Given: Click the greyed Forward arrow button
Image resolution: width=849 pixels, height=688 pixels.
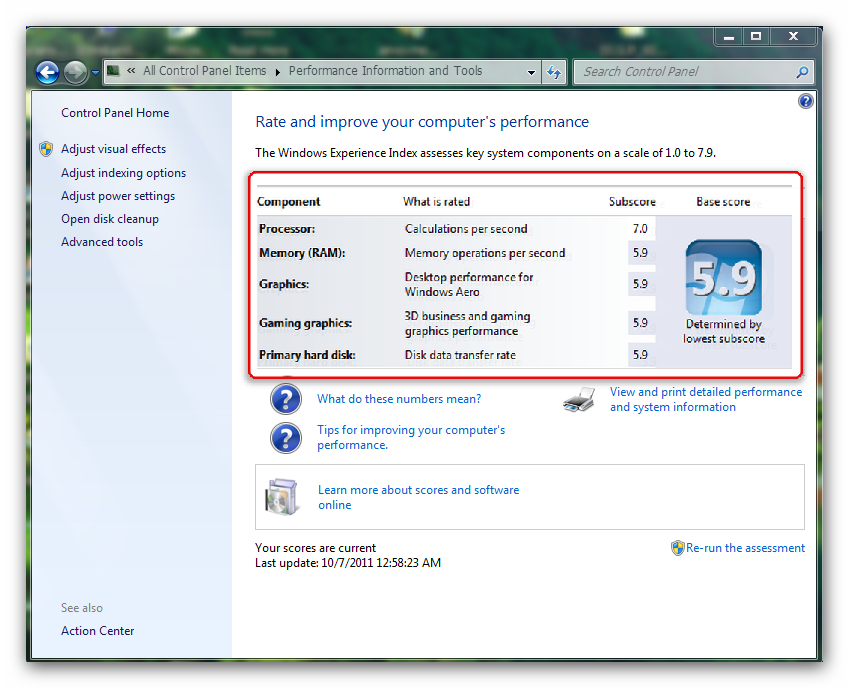Looking at the screenshot, I should [x=75, y=72].
